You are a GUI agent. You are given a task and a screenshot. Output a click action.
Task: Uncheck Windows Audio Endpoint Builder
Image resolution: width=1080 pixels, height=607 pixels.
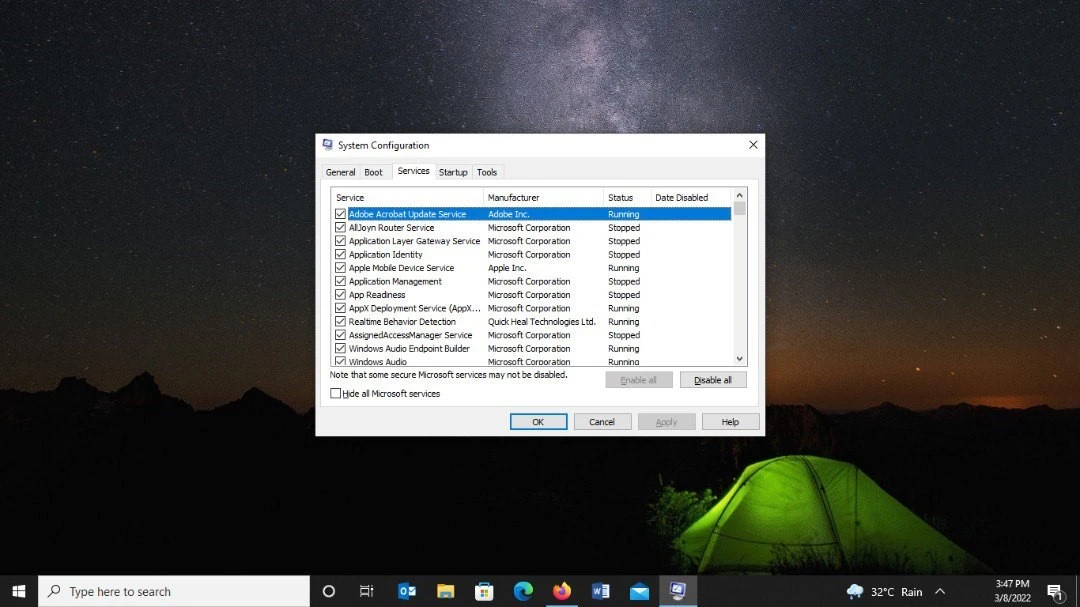tap(340, 349)
